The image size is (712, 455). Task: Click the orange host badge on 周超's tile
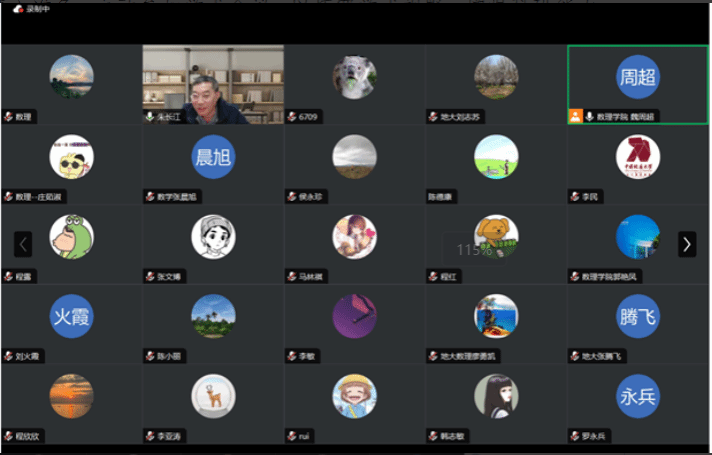575,116
